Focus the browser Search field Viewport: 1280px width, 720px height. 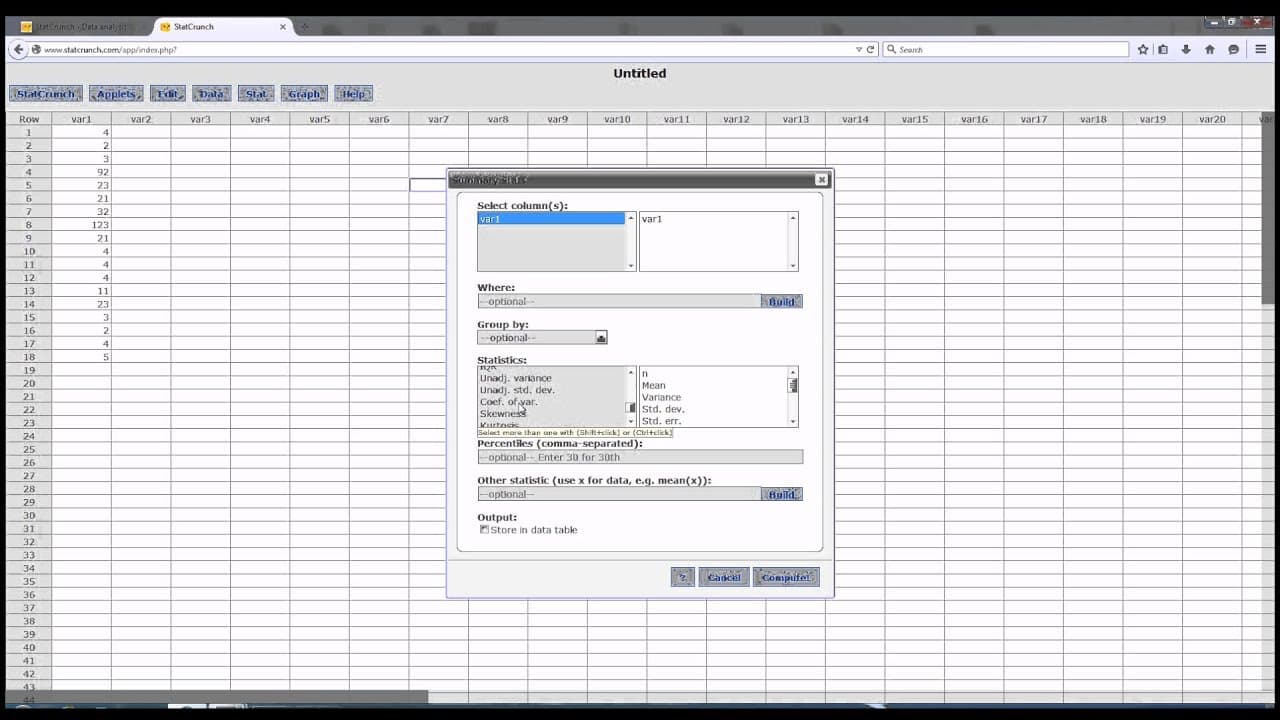(1005, 49)
